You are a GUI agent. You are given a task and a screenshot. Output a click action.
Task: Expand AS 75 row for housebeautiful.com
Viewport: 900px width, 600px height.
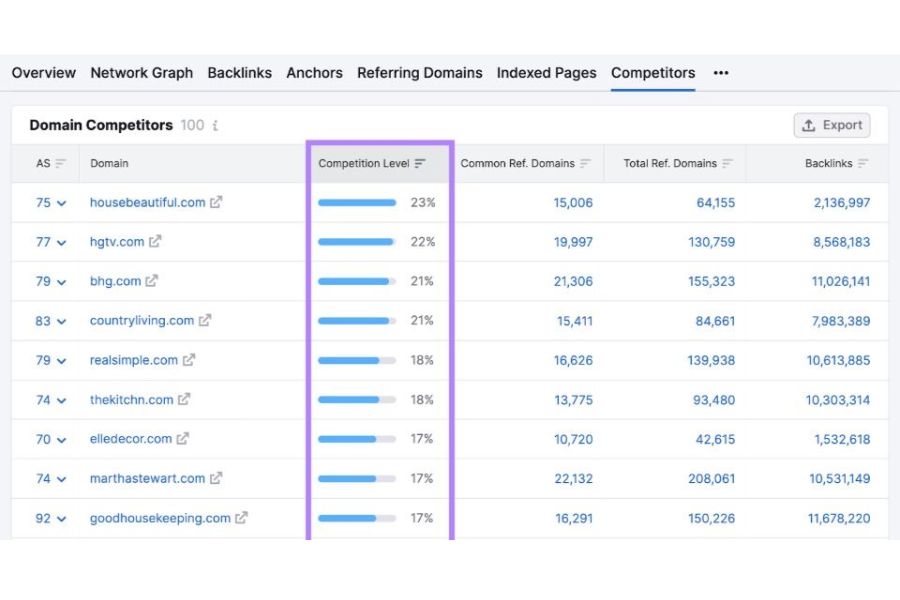[61, 203]
